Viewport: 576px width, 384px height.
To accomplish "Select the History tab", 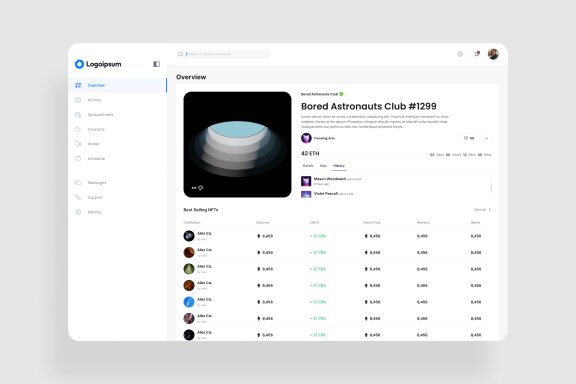I will click(339, 166).
